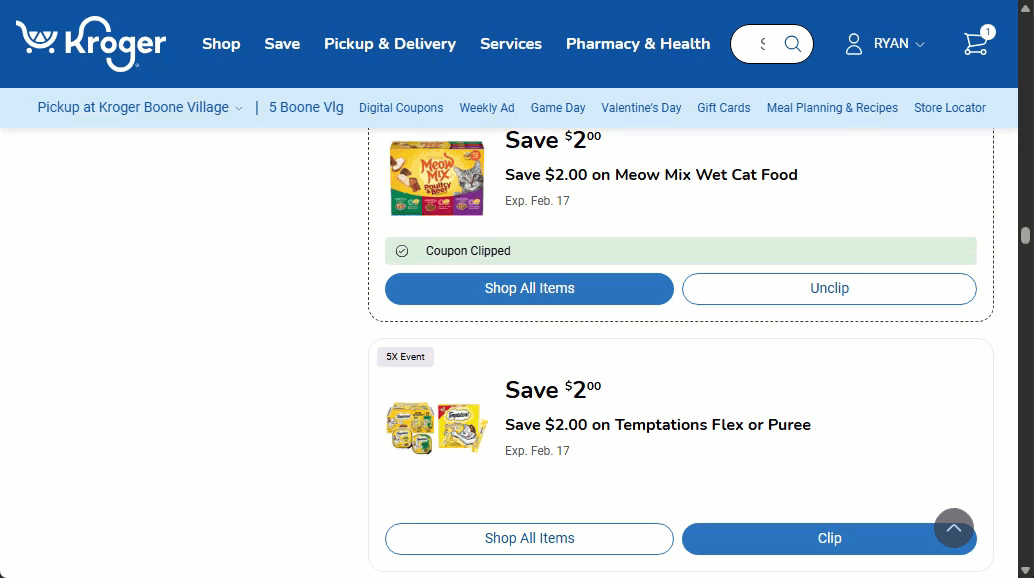Viewport: 1034px width, 578px height.
Task: Expand Pickup at Kroger Boone Village selector
Action: pos(140,108)
